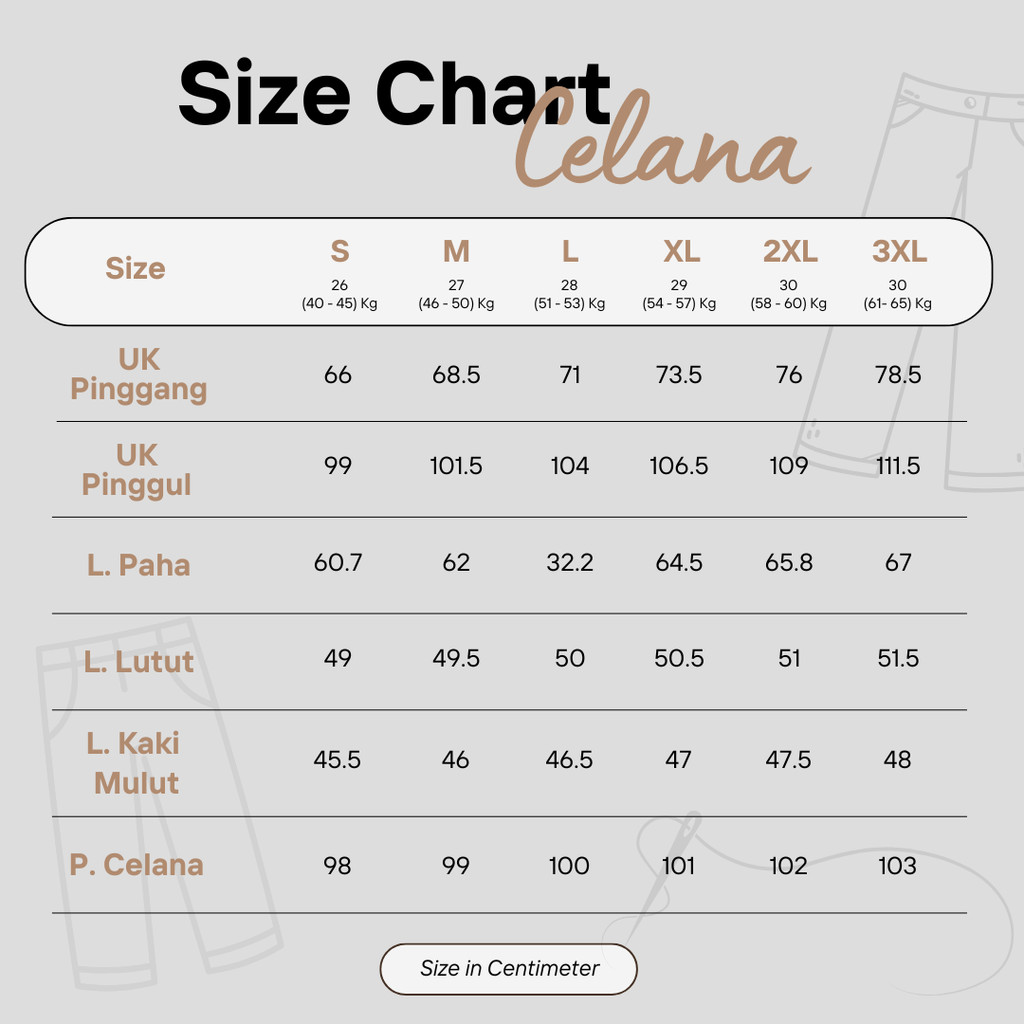
Task: Click the 111.5 hip measurement cell
Action: coord(897,466)
